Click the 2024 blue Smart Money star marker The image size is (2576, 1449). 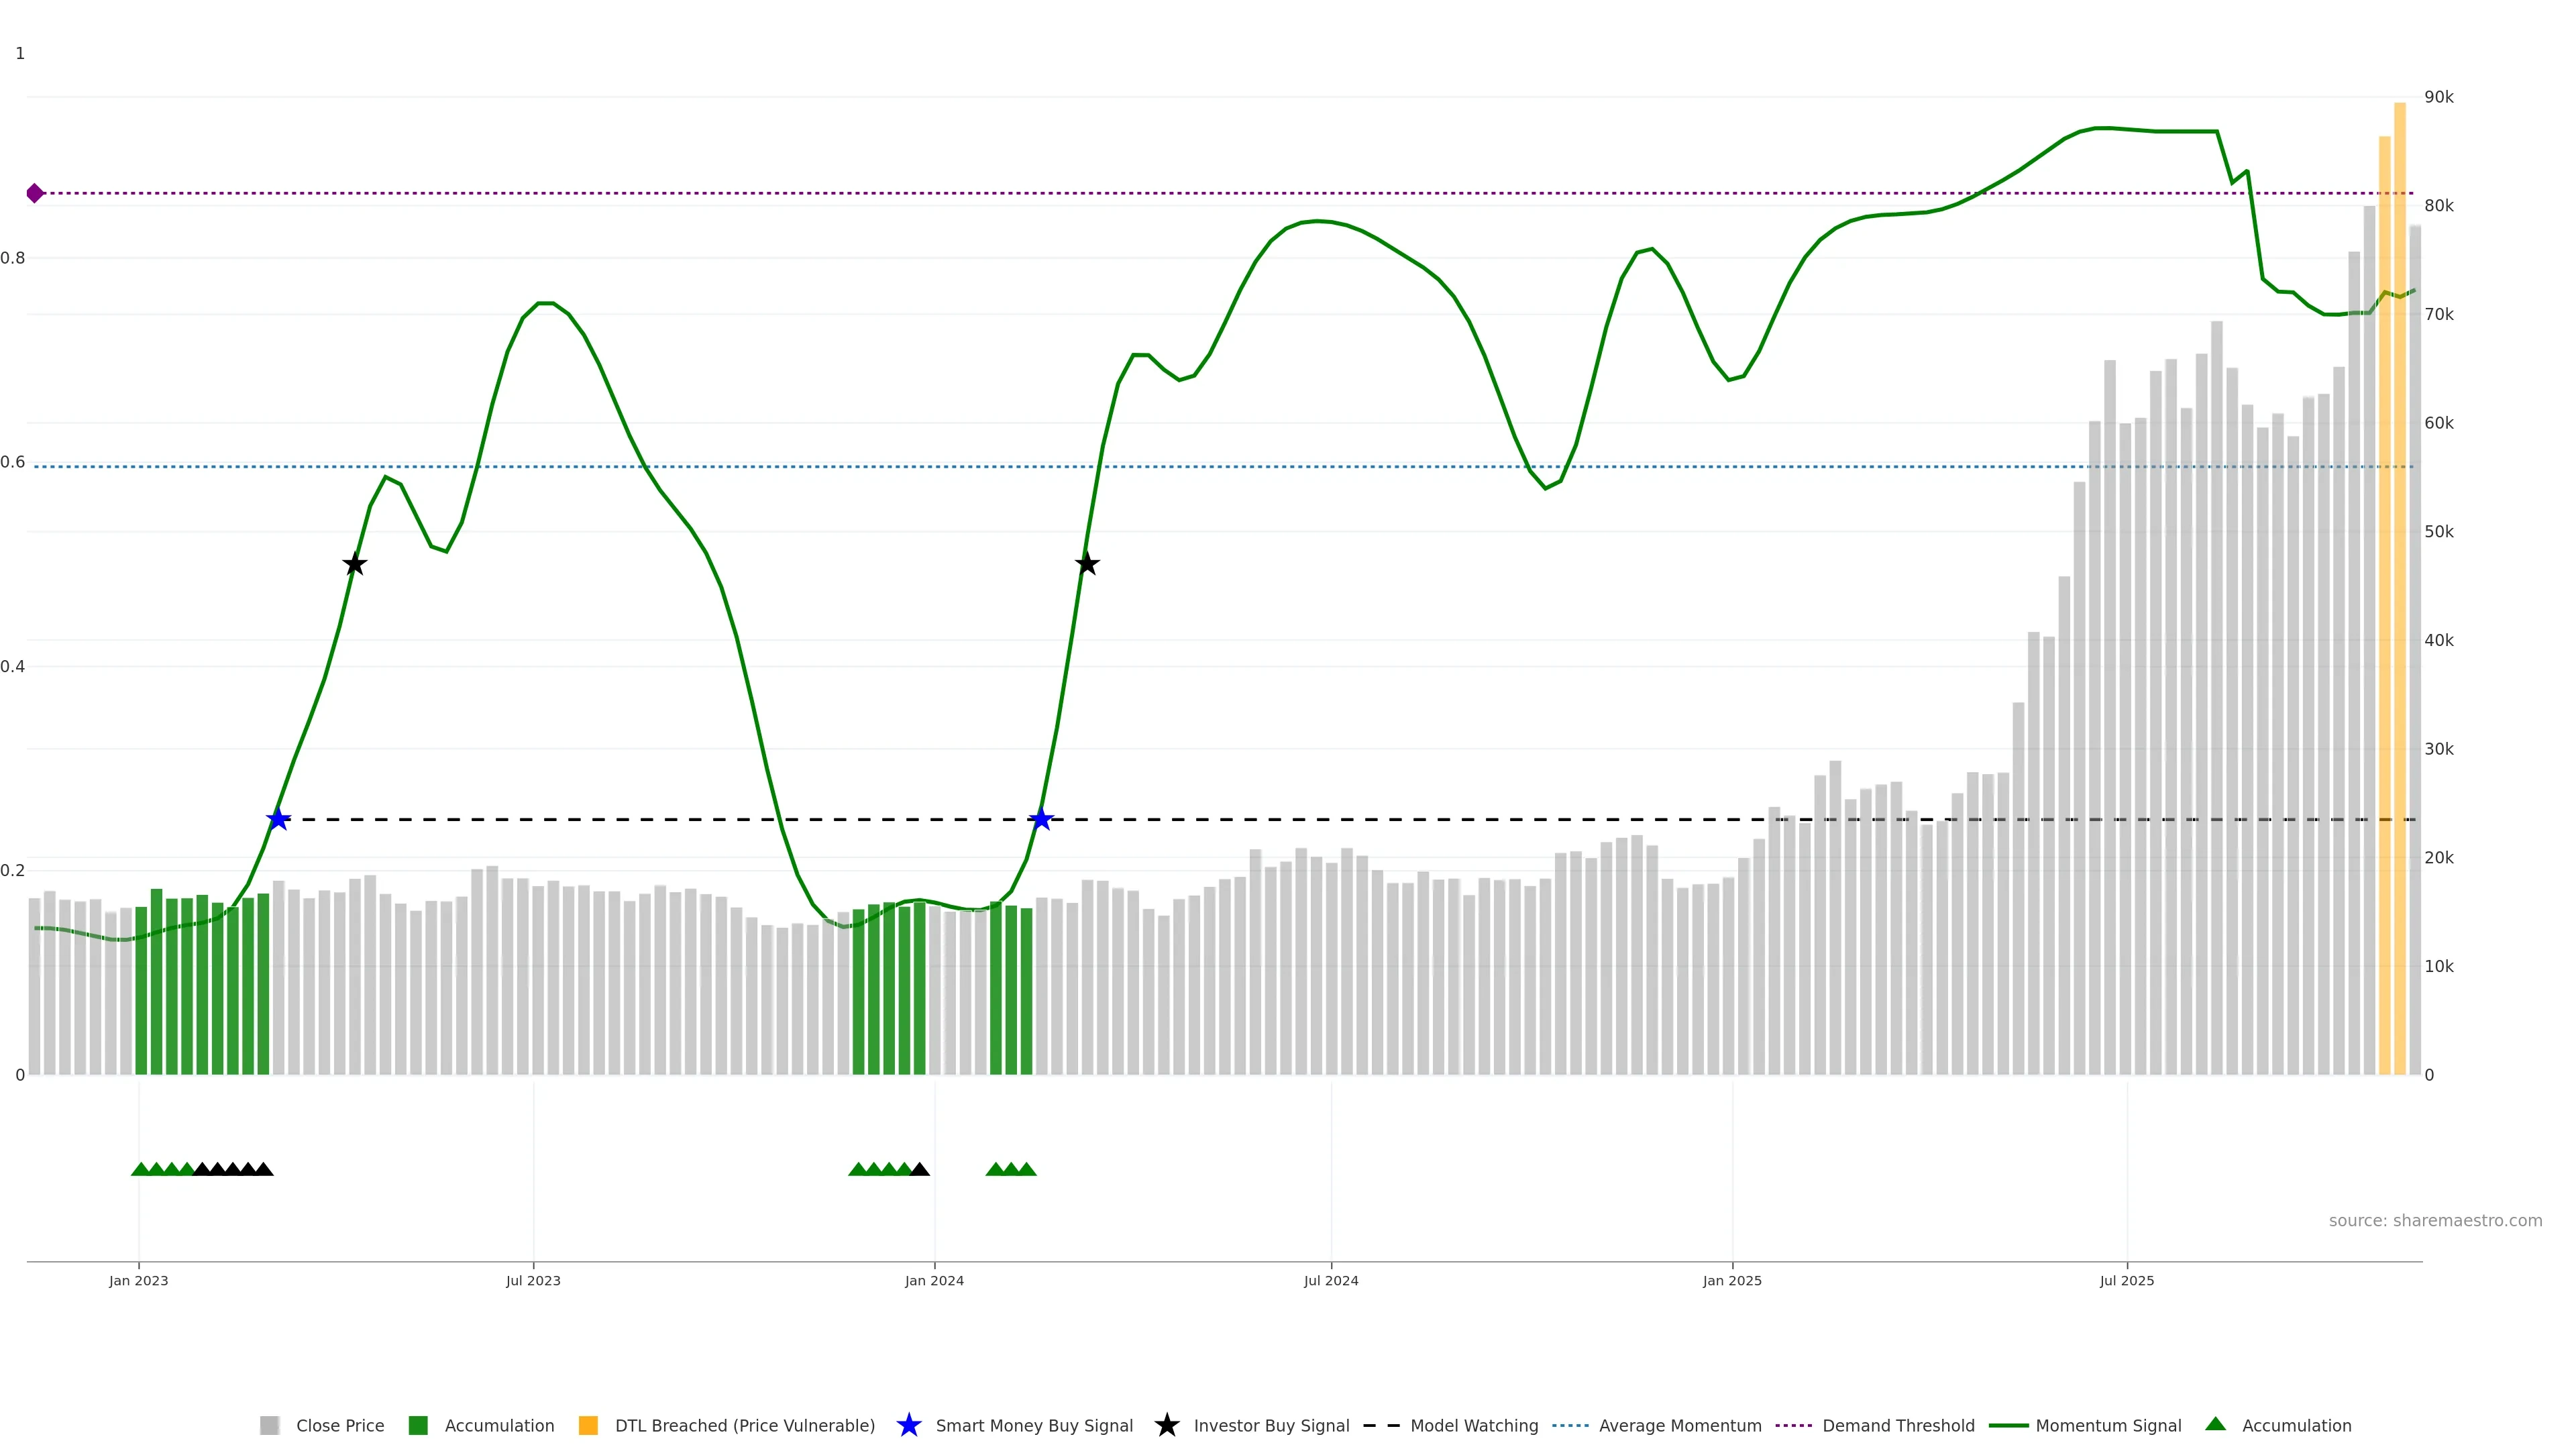point(1041,819)
